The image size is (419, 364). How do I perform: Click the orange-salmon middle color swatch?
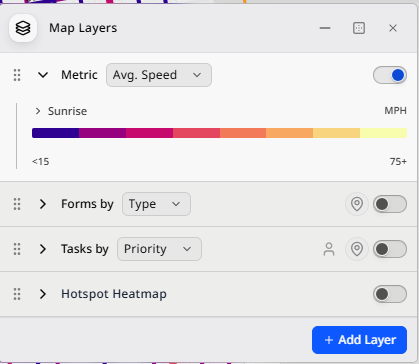point(243,133)
